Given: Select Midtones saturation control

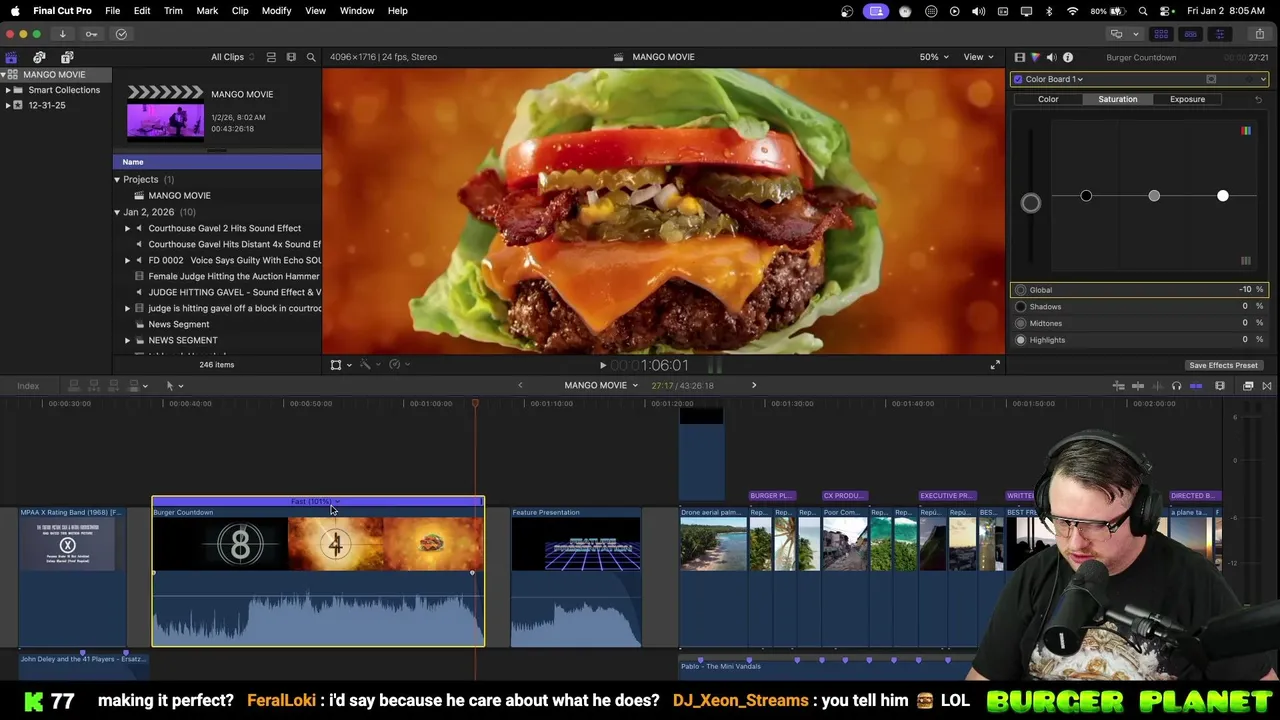Looking at the screenshot, I should tap(1021, 323).
